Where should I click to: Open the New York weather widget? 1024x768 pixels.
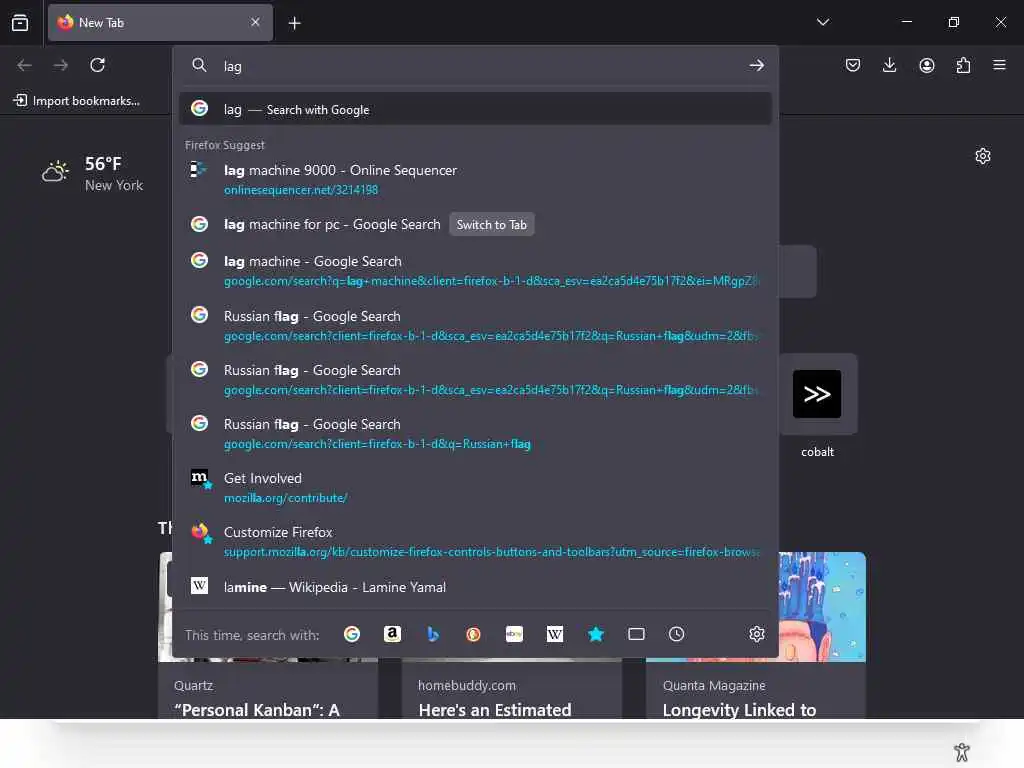pyautogui.click(x=92, y=174)
